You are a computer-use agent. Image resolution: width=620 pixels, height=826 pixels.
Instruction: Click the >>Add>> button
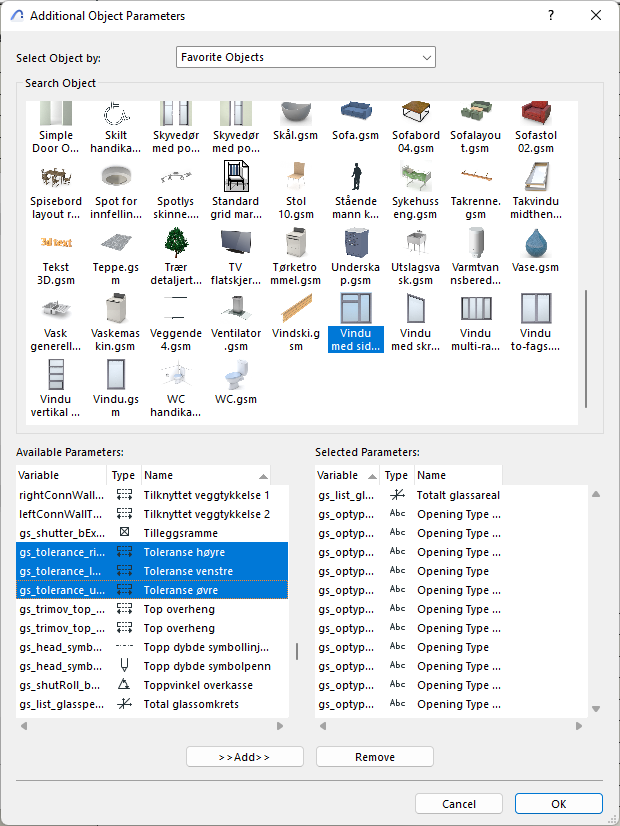point(245,757)
